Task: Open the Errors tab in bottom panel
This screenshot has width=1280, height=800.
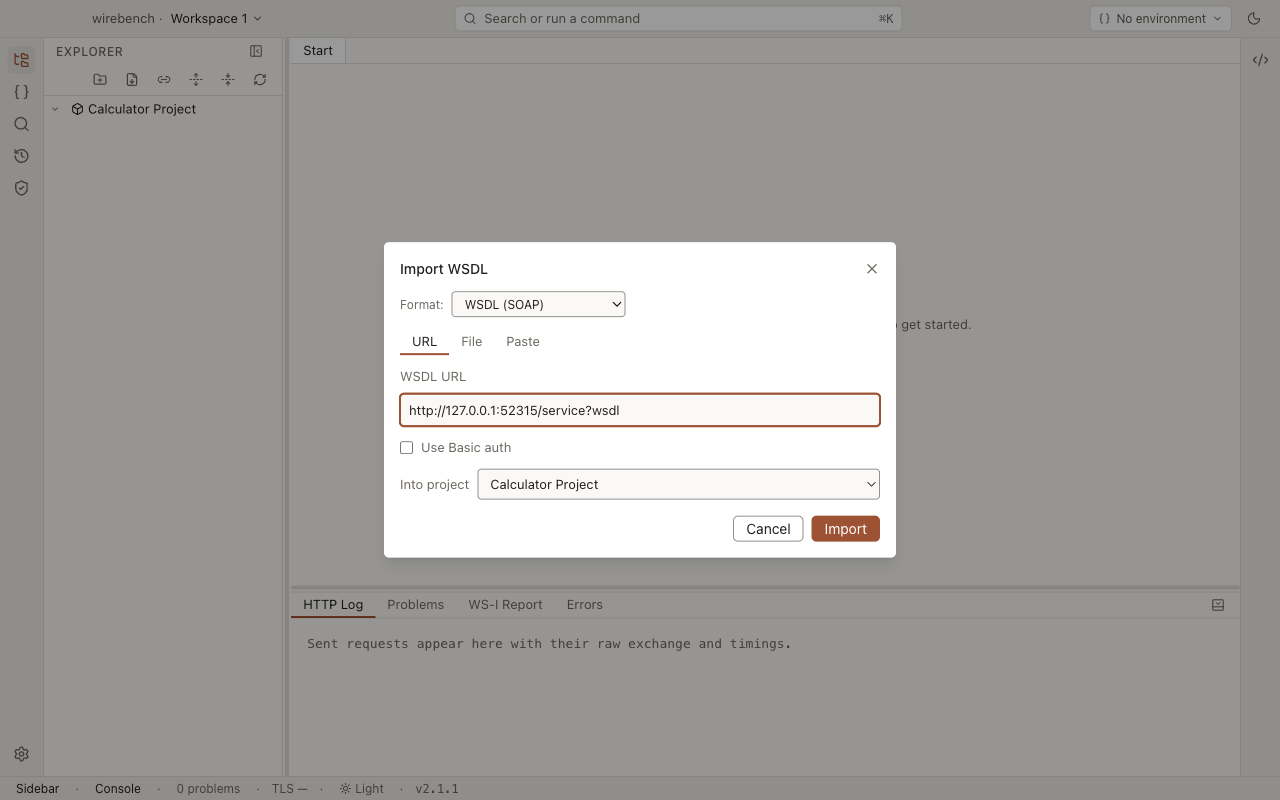Action: pyautogui.click(x=585, y=605)
